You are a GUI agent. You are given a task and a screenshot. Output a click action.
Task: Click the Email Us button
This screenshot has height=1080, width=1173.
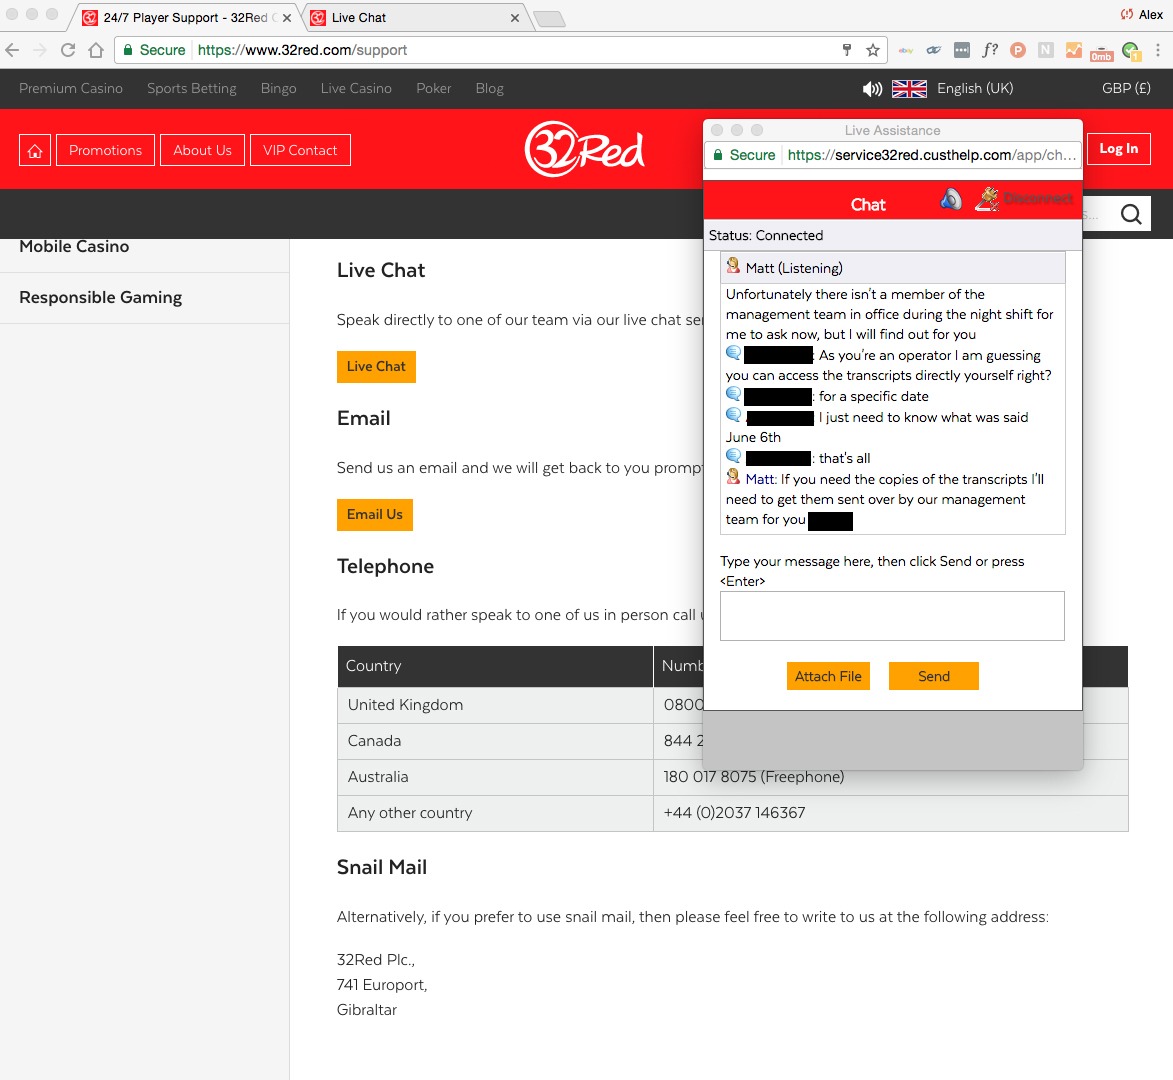(x=375, y=515)
